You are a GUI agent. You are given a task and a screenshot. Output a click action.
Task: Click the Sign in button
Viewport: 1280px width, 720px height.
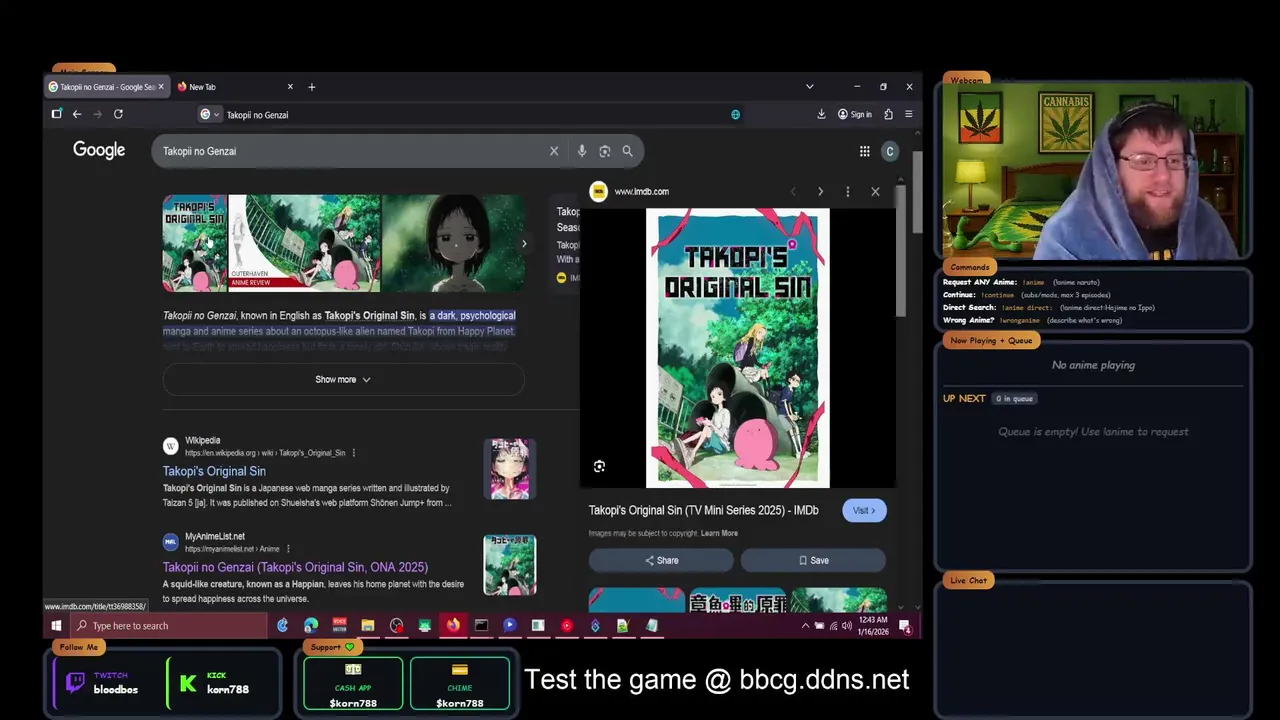click(x=855, y=114)
